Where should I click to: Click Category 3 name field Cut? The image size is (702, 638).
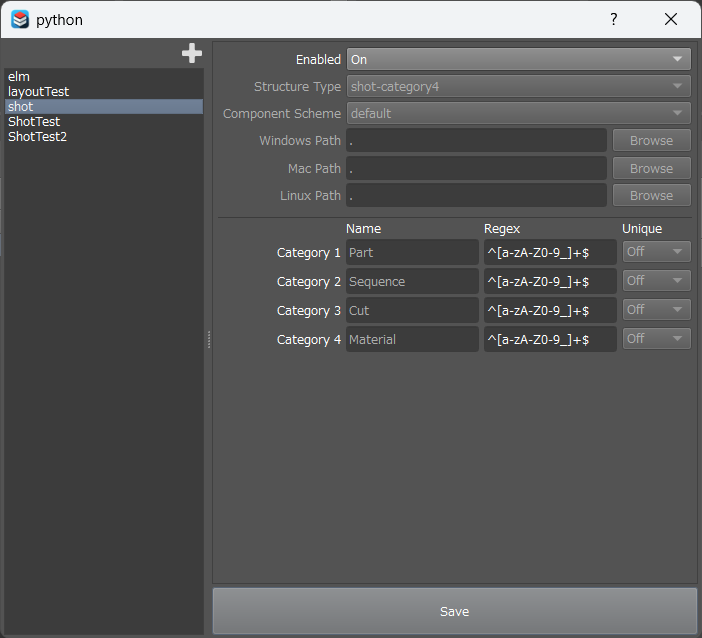coord(412,310)
